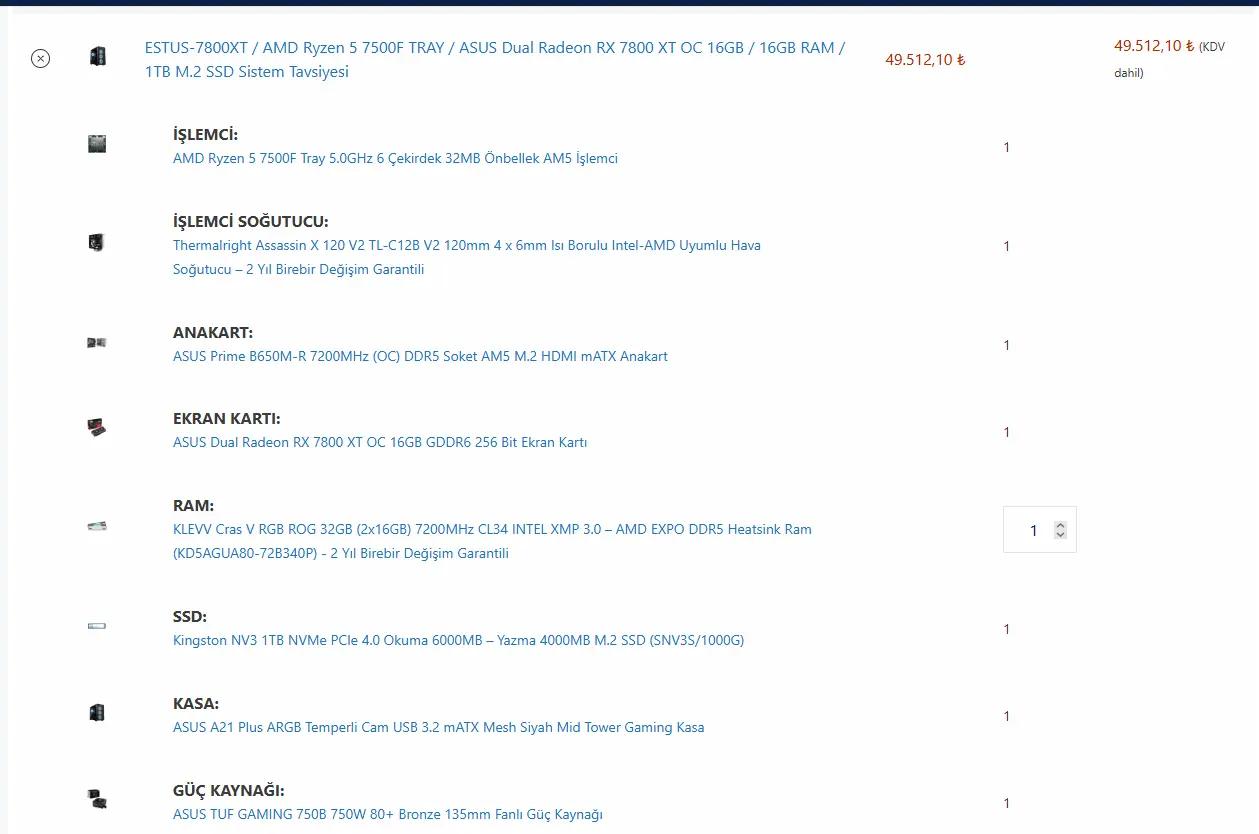This screenshot has height=834, width=1259.
Task: Click the Radeon RX 7800 XT graphics card thumbnail
Action: [x=97, y=428]
